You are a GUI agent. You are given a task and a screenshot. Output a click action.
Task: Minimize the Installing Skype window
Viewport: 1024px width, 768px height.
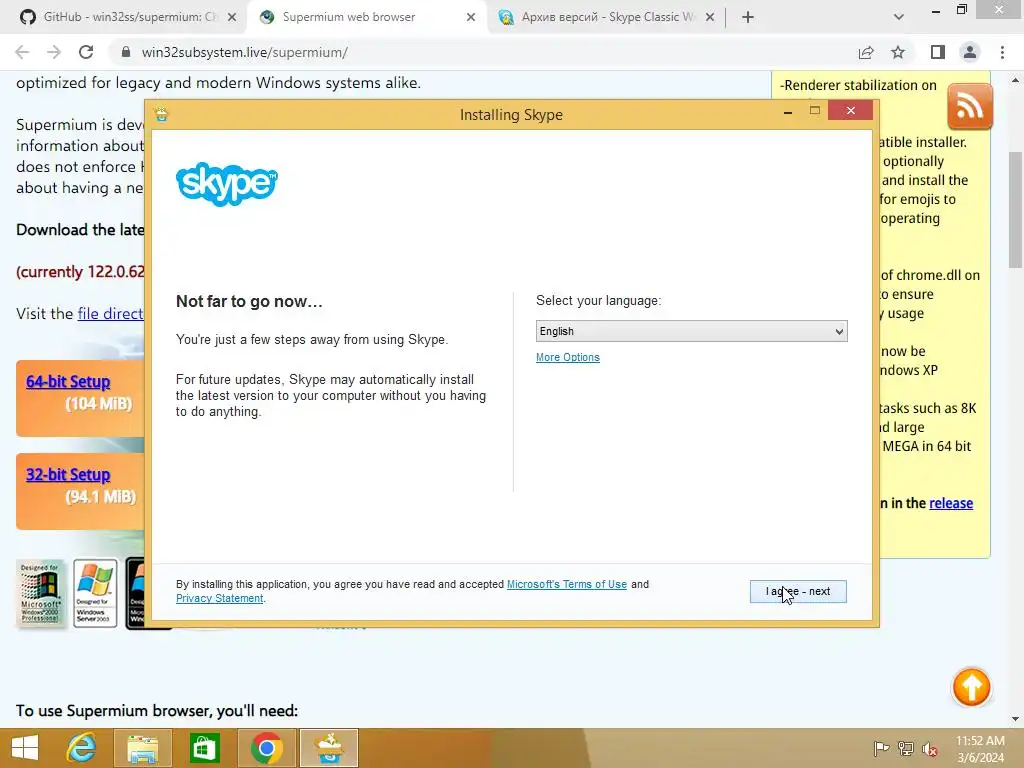[x=788, y=112]
